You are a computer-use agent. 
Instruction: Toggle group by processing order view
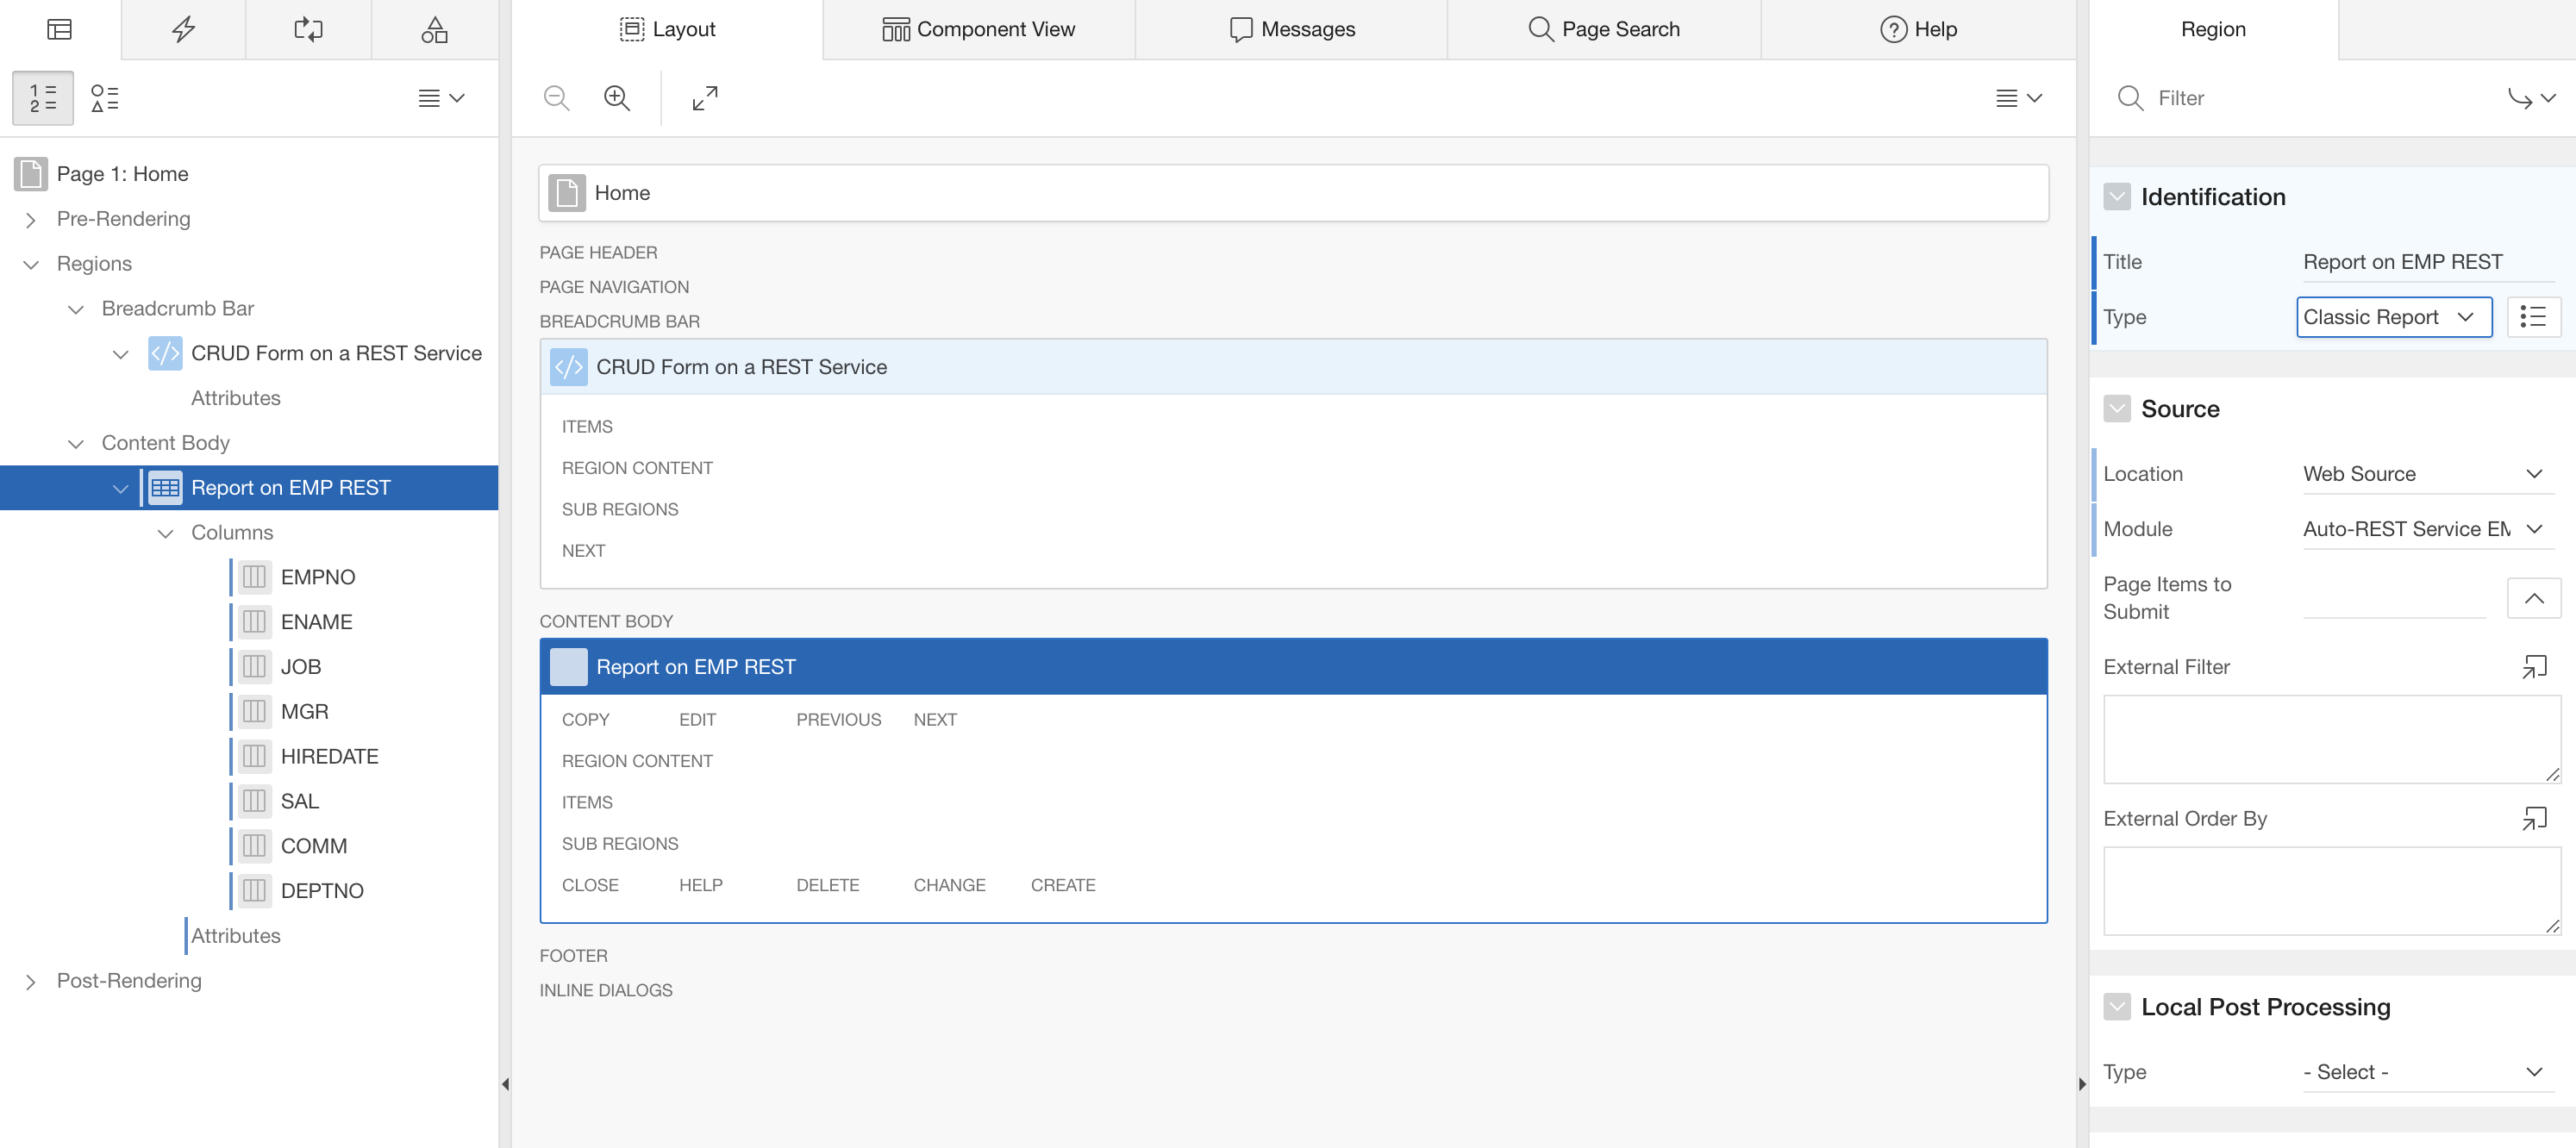[43, 98]
